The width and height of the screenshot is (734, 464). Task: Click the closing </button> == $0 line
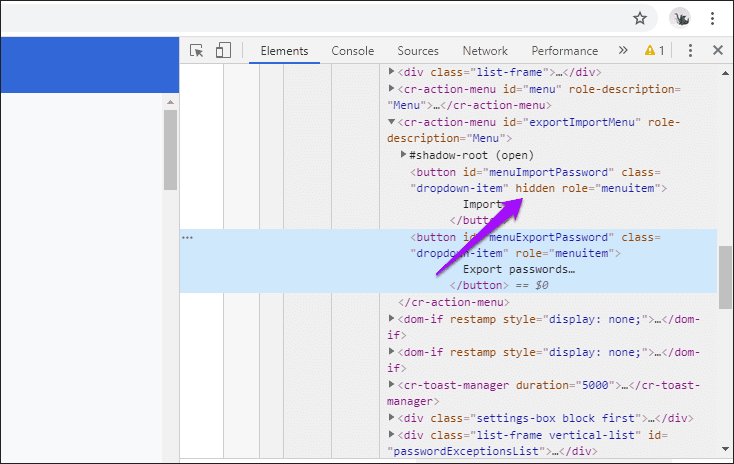[499, 286]
